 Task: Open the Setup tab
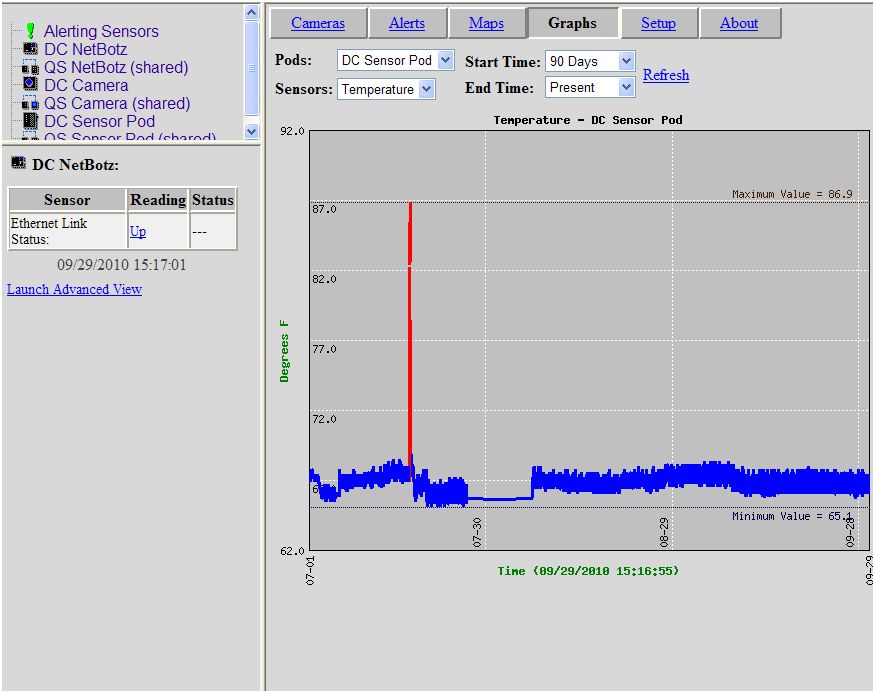coord(659,22)
